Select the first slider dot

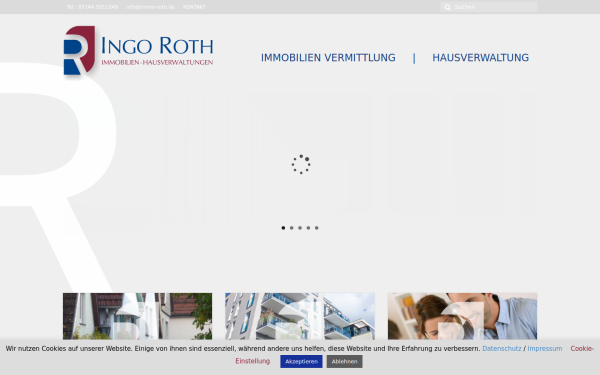(x=283, y=228)
